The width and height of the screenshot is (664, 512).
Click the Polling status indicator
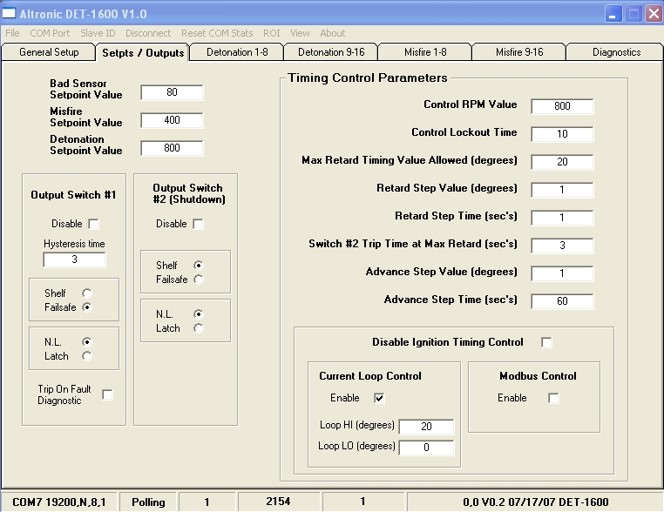[148, 502]
